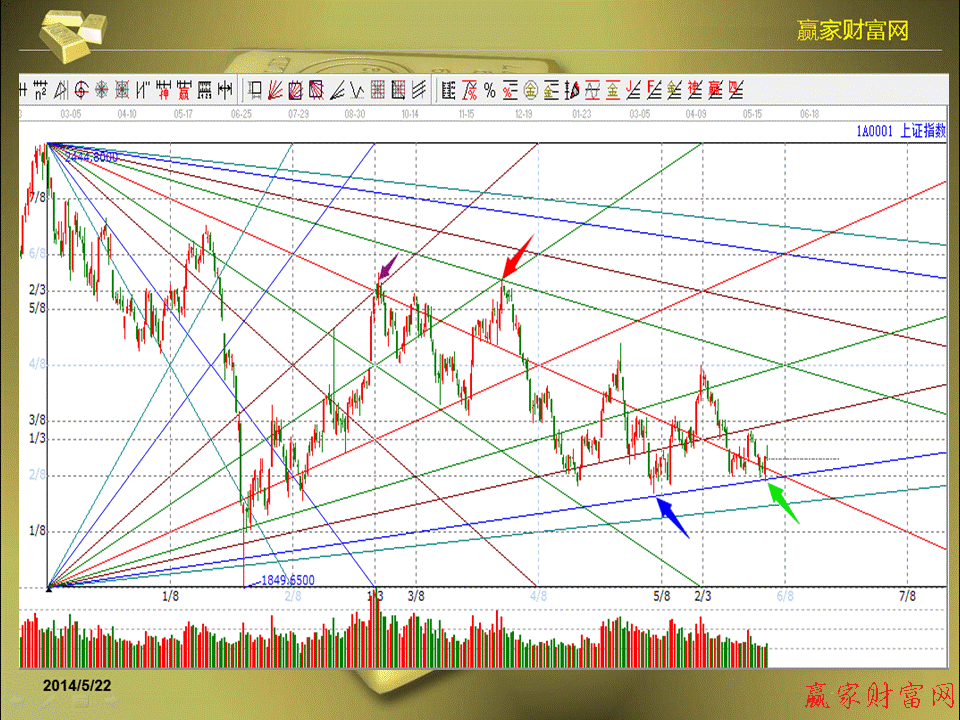Click the 1A0001 上证指数 chart title label
The width and height of the screenshot is (960, 720).
899,130
